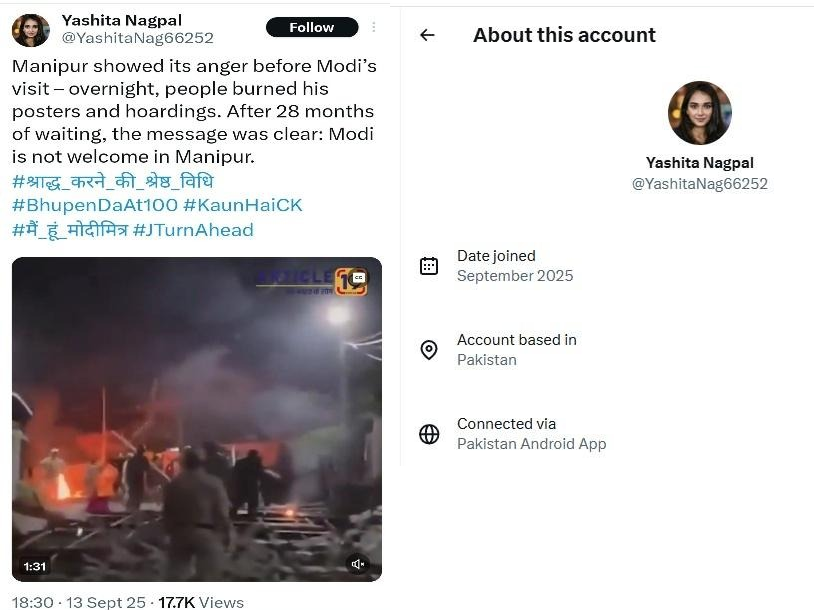Click the globe icon beside Connected via
The width and height of the screenshot is (814, 610).
coord(429,434)
